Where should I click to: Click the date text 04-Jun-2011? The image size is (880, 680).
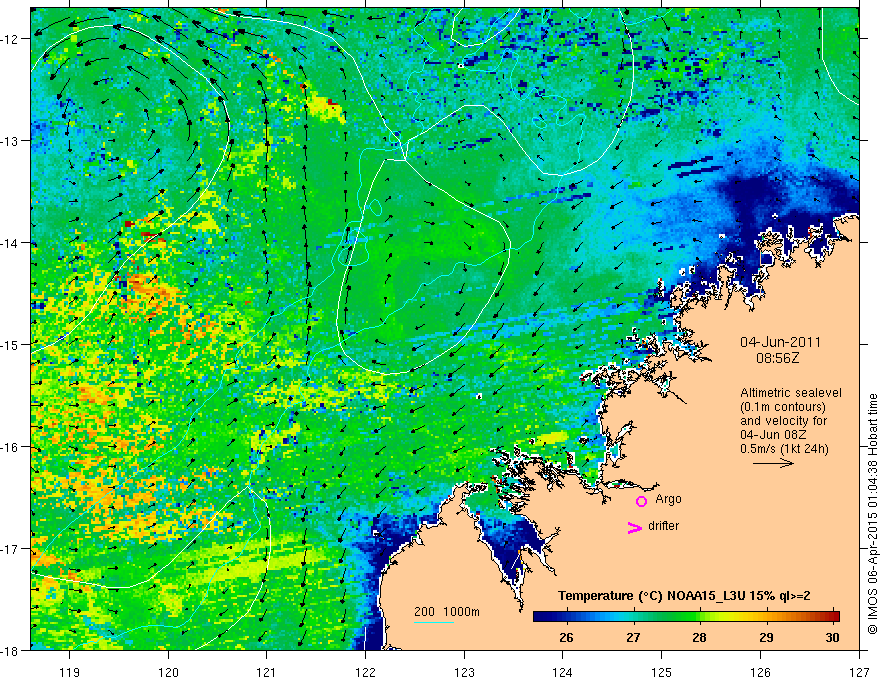click(780, 342)
